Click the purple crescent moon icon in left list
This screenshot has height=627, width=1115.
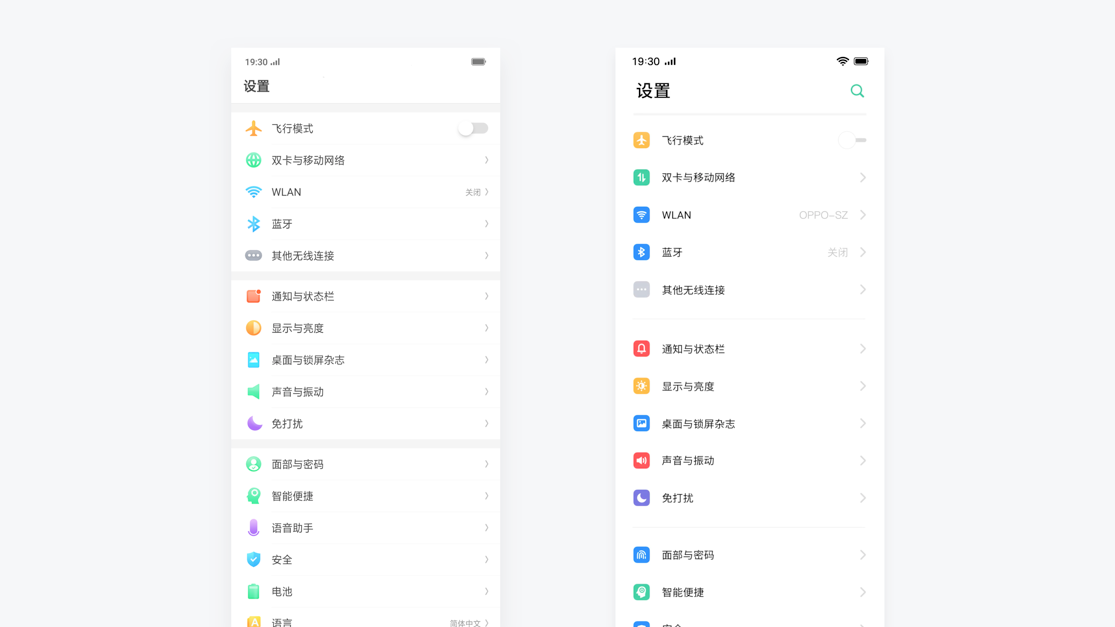[x=254, y=424]
